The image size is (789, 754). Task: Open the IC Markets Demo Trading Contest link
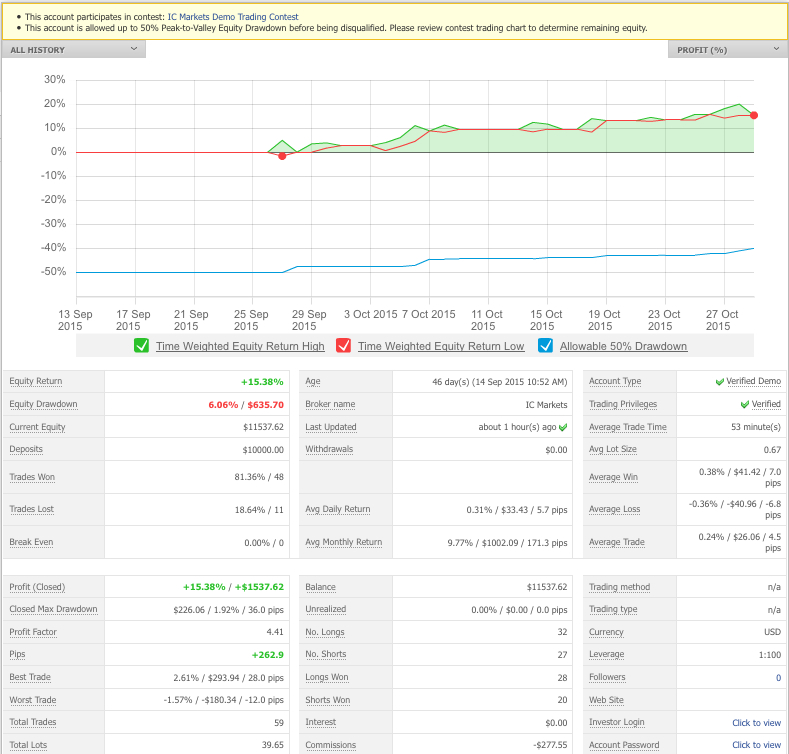coord(233,17)
